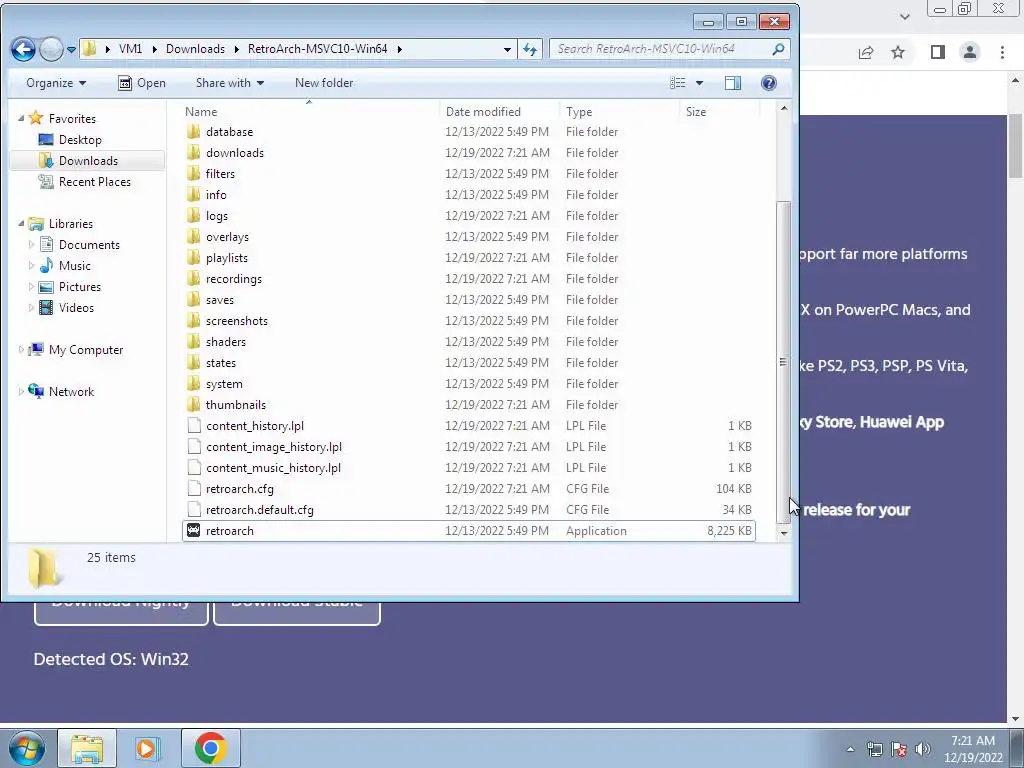
Task: Click the search magnifier icon
Action: point(778,49)
